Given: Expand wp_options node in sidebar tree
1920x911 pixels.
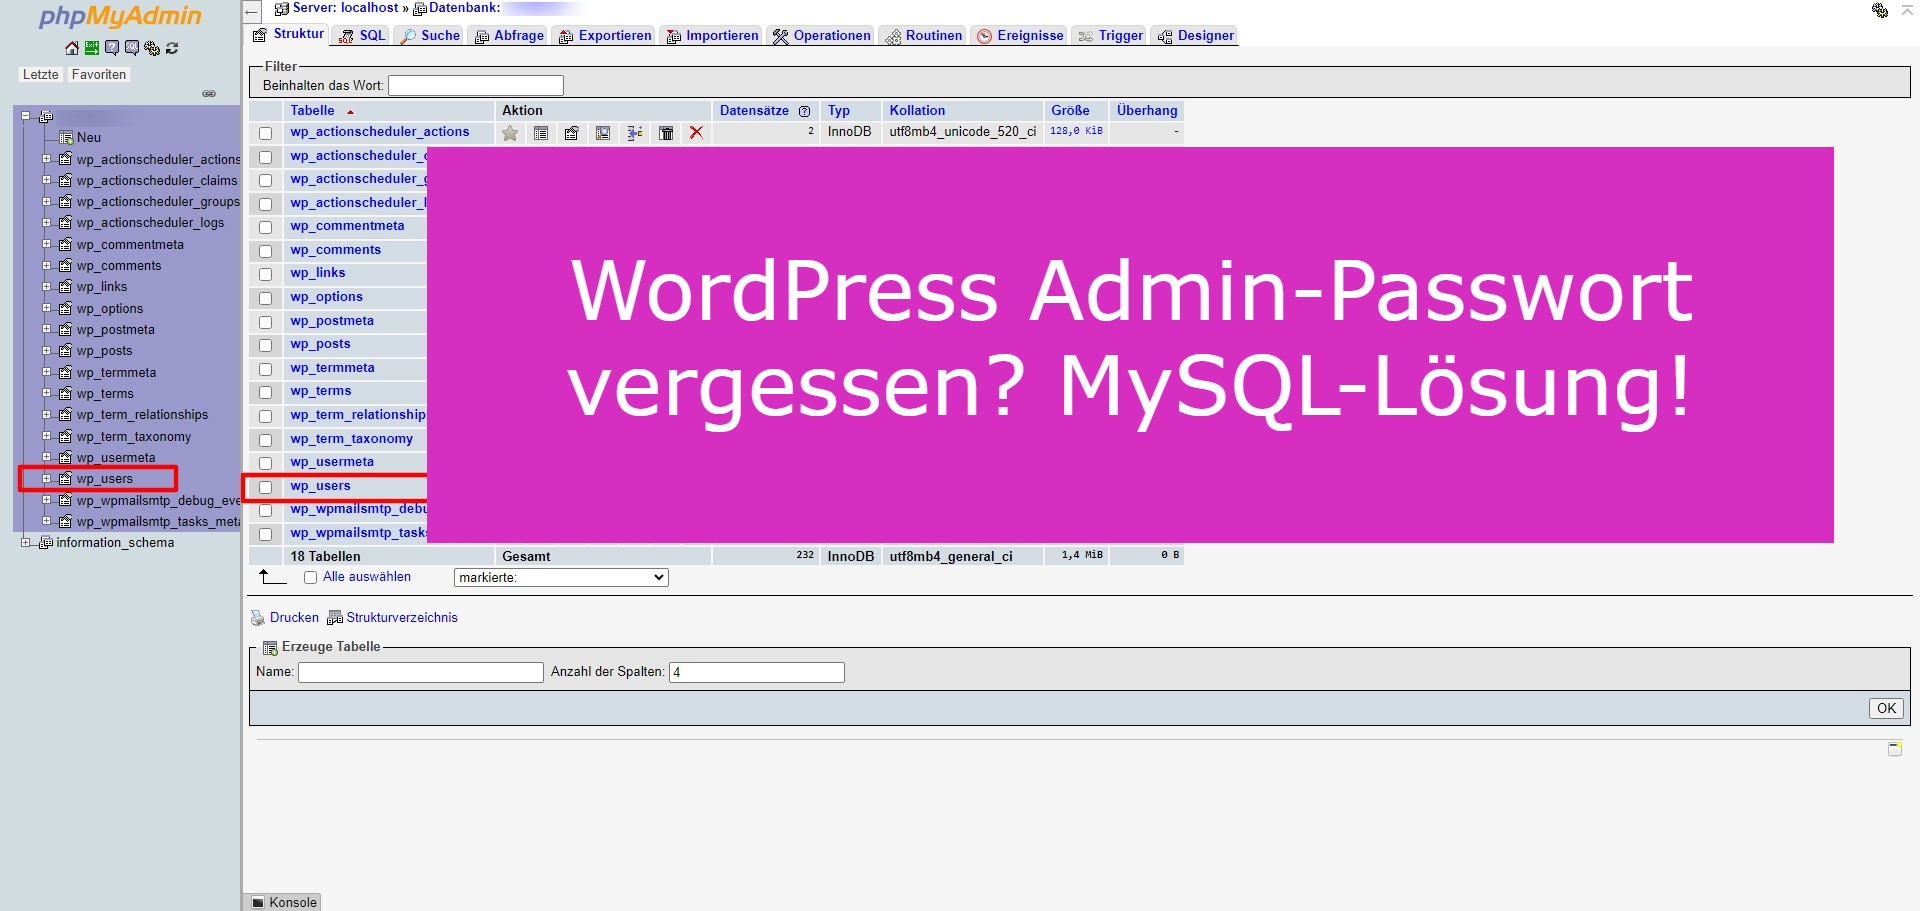Looking at the screenshot, I should pos(46,308).
